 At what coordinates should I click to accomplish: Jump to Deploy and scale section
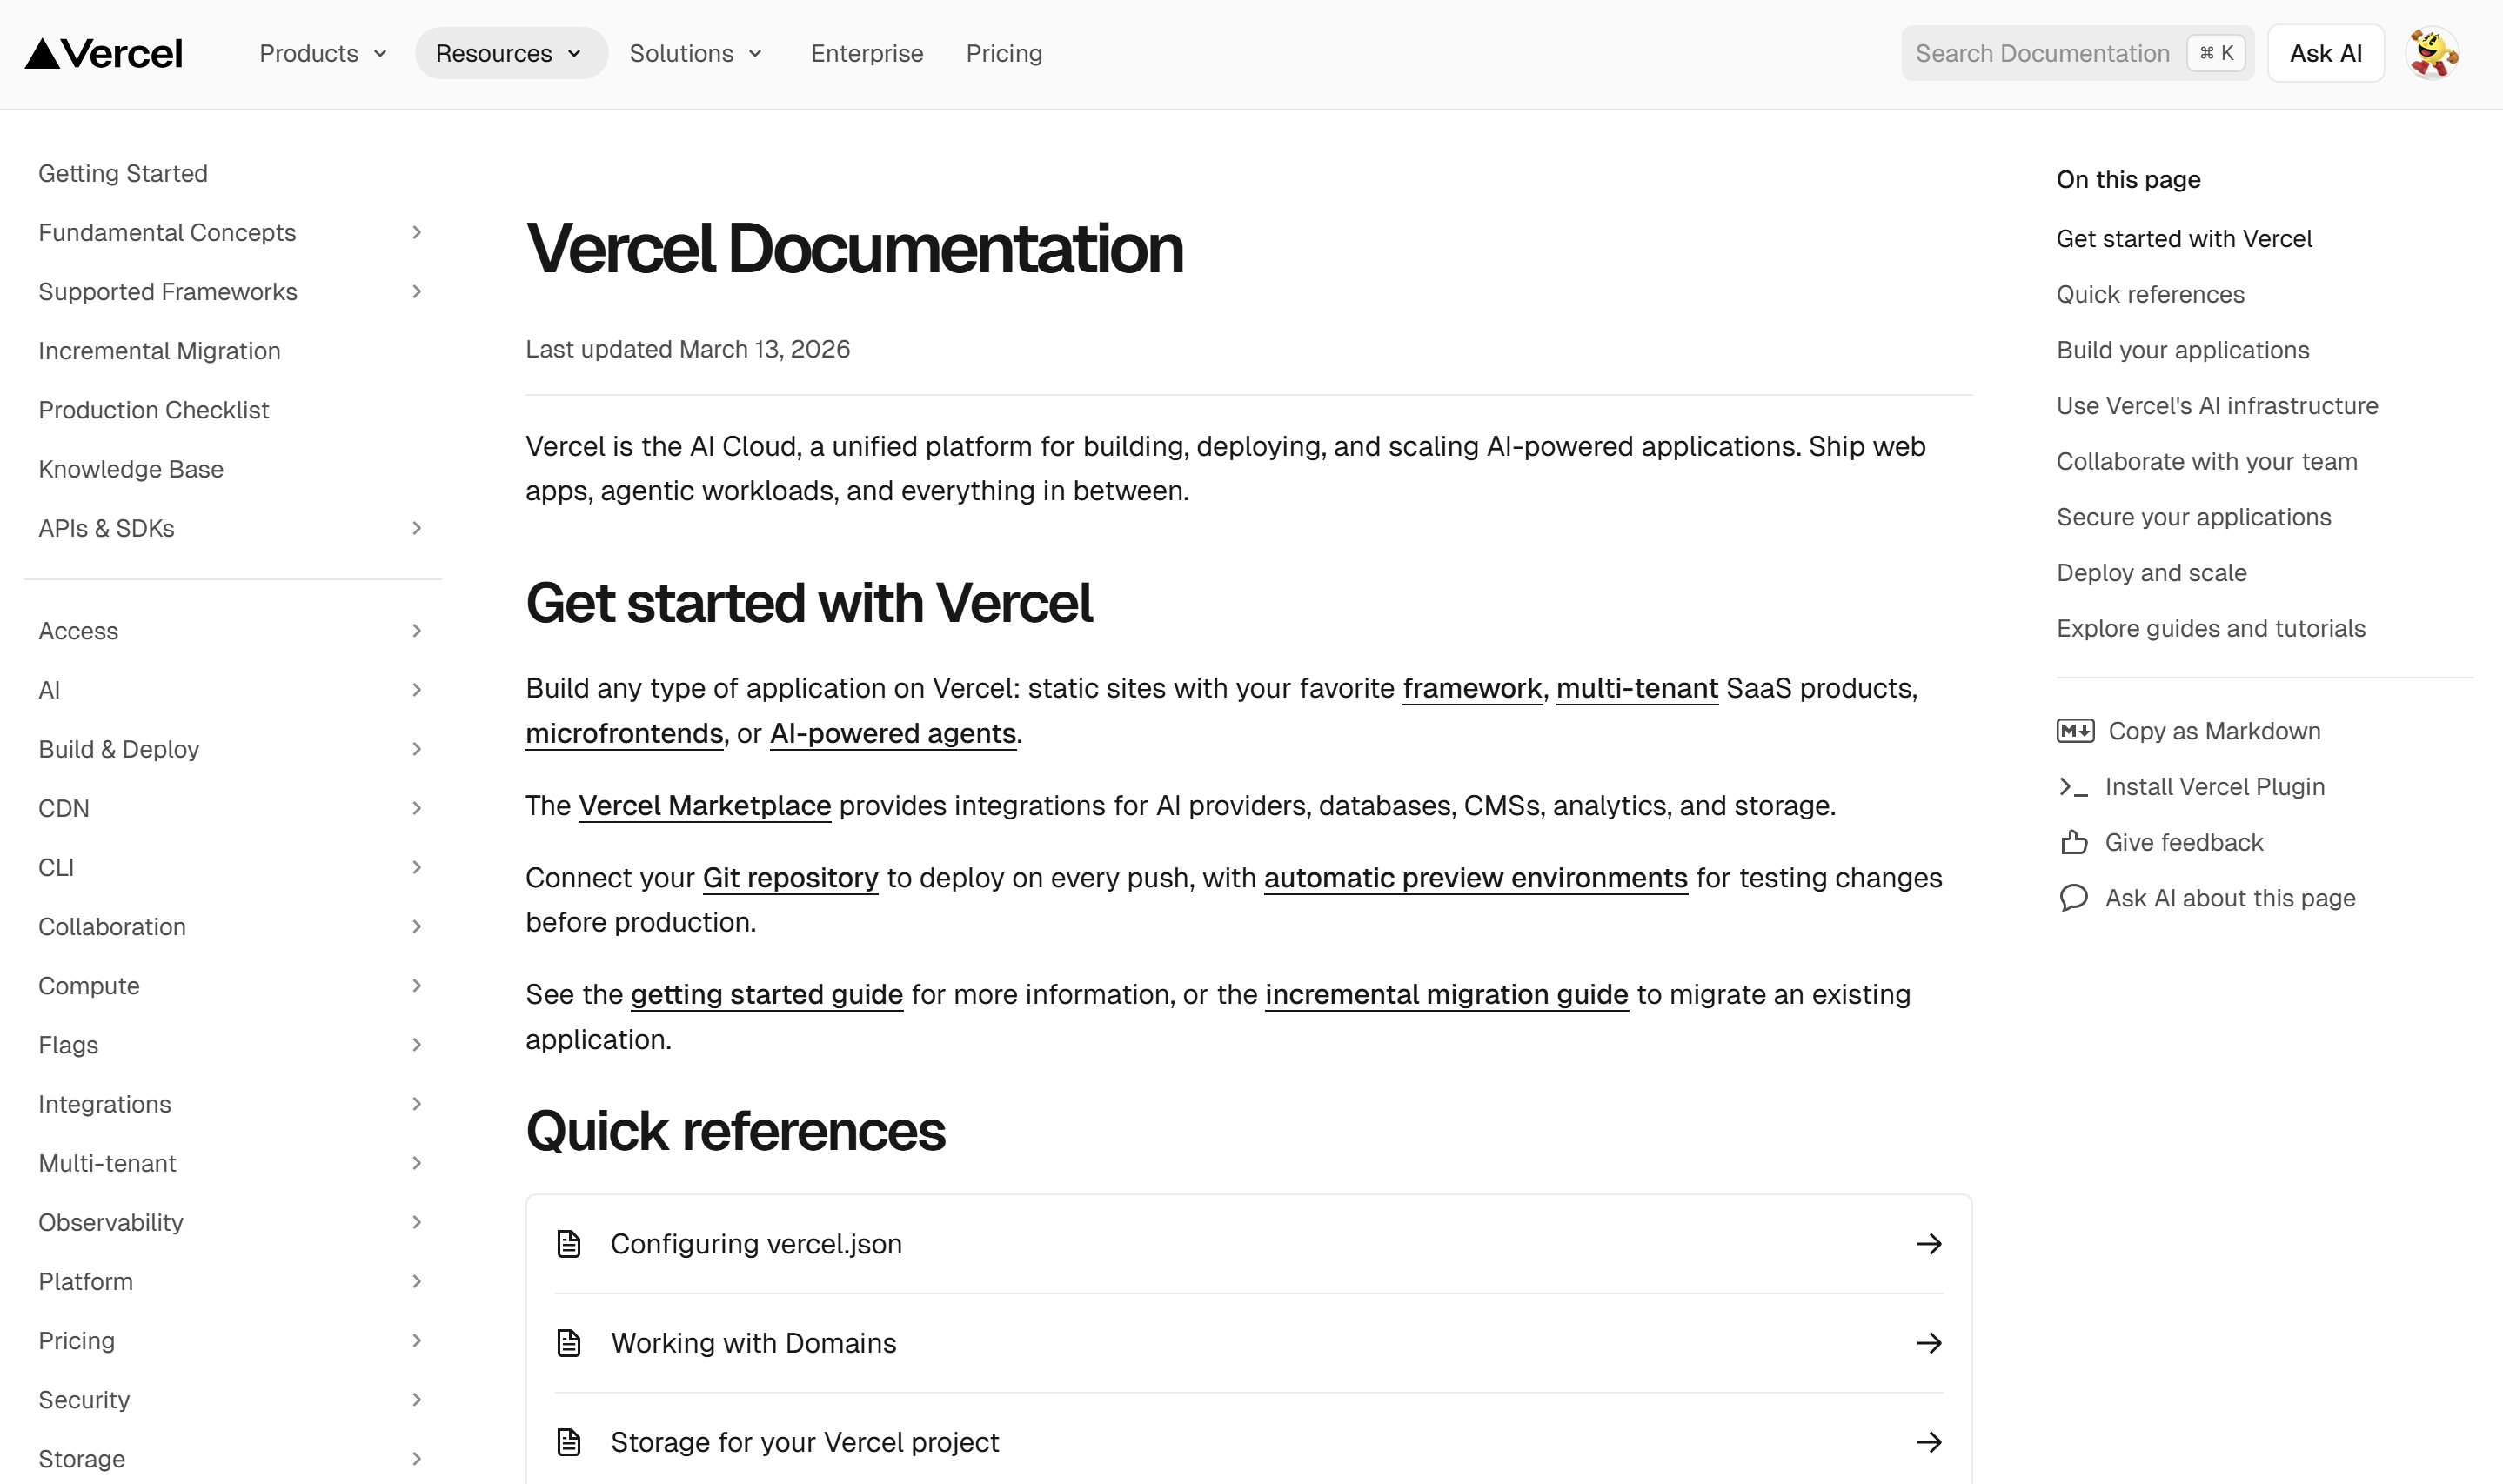click(2151, 573)
